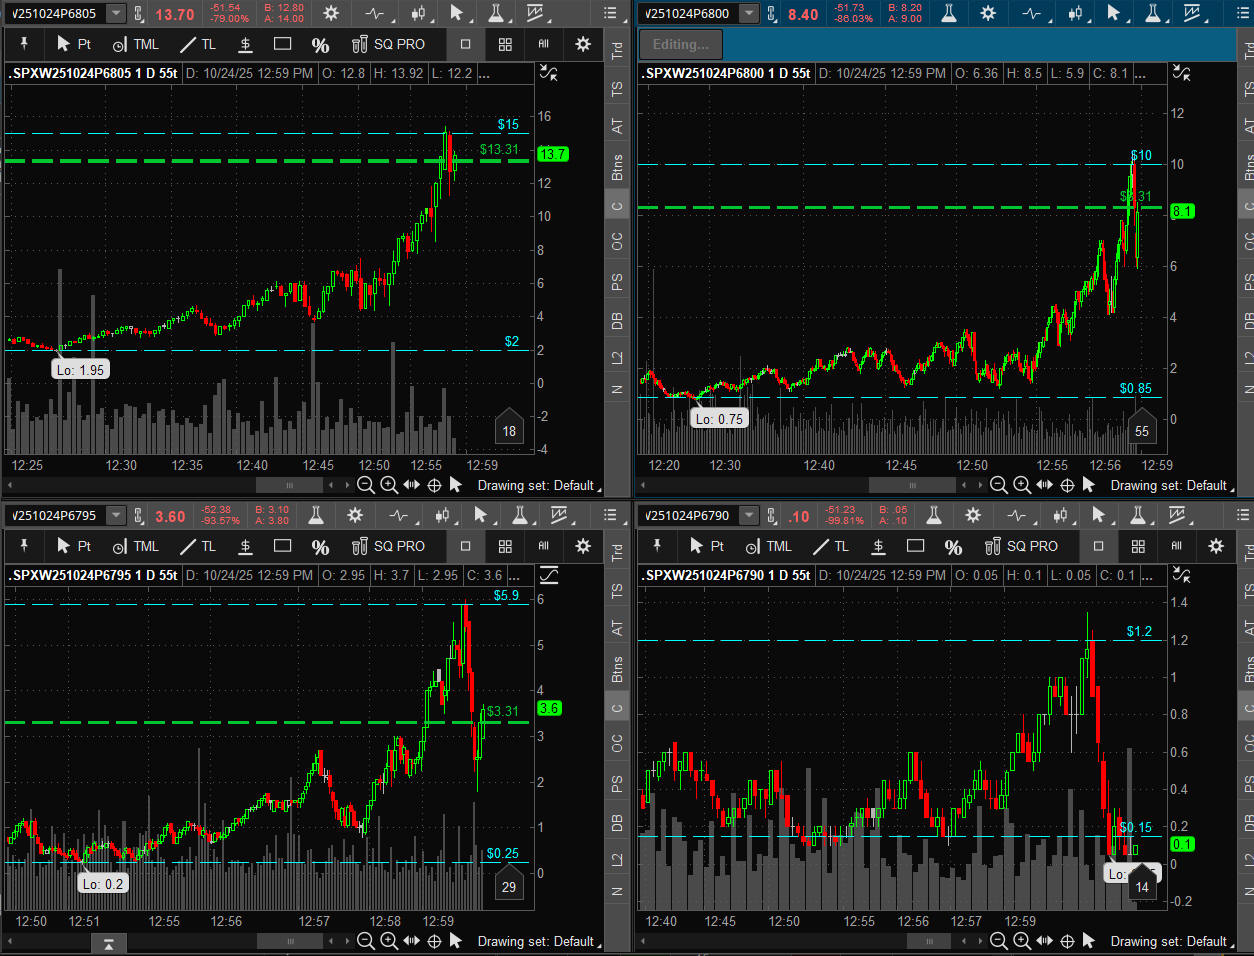Image resolution: width=1254 pixels, height=956 pixels.
Task: Select the percent (%) tool in bottom-right chart
Action: 953,546
